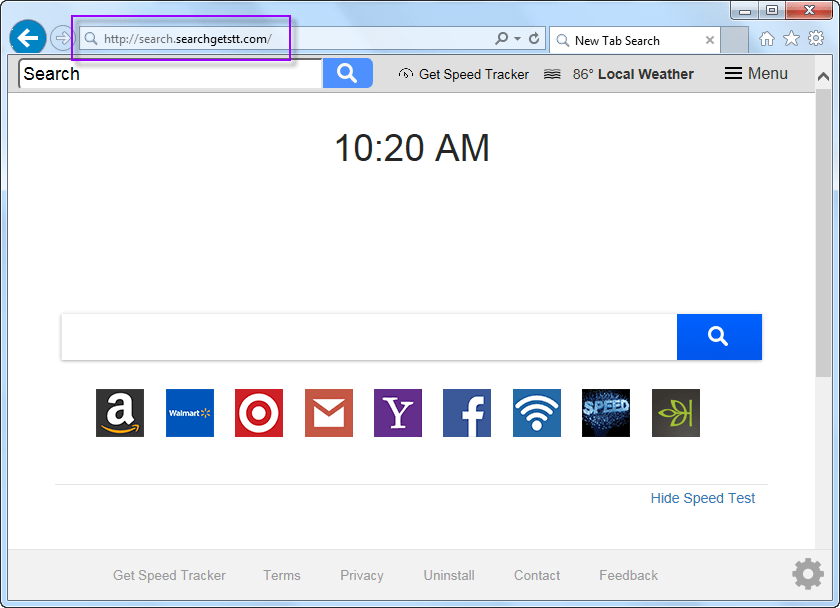Viewport: 840px width, 608px height.
Task: Click the address bar URL search.searchgetstt.com
Action: click(x=188, y=39)
